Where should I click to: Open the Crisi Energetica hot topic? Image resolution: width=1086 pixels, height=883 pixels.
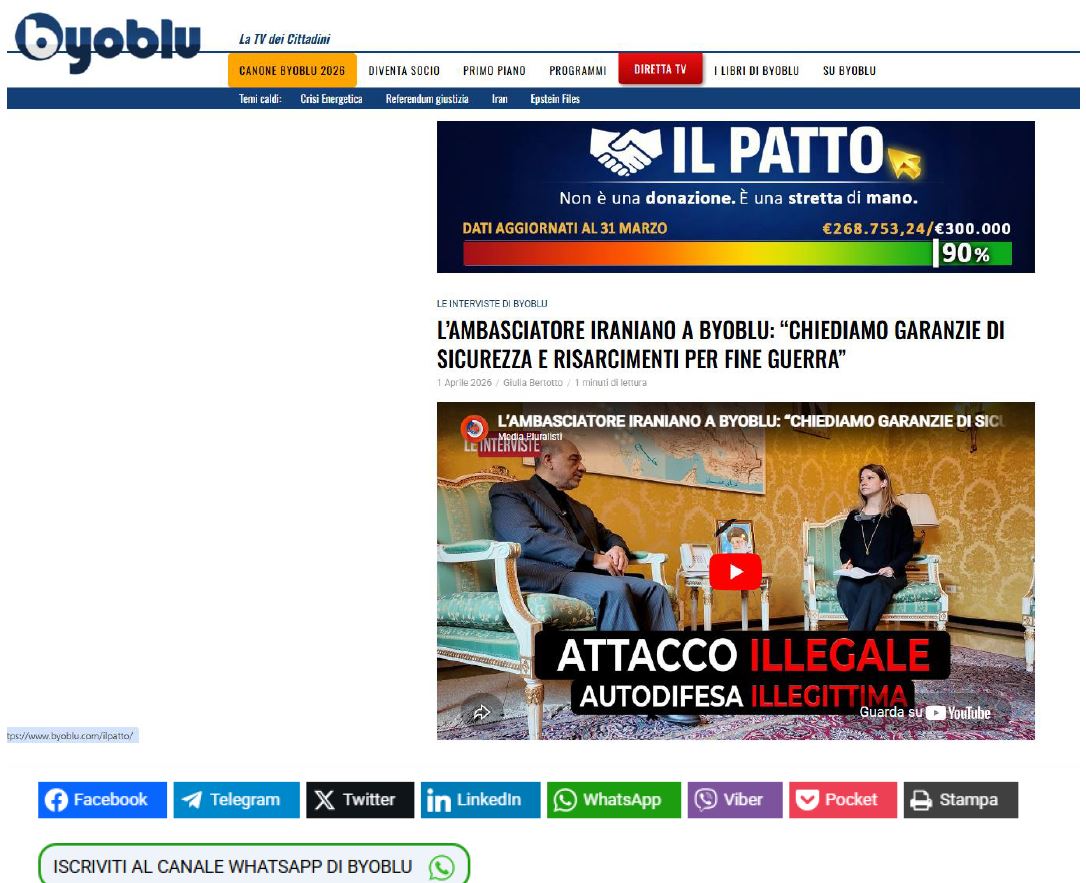(x=331, y=99)
